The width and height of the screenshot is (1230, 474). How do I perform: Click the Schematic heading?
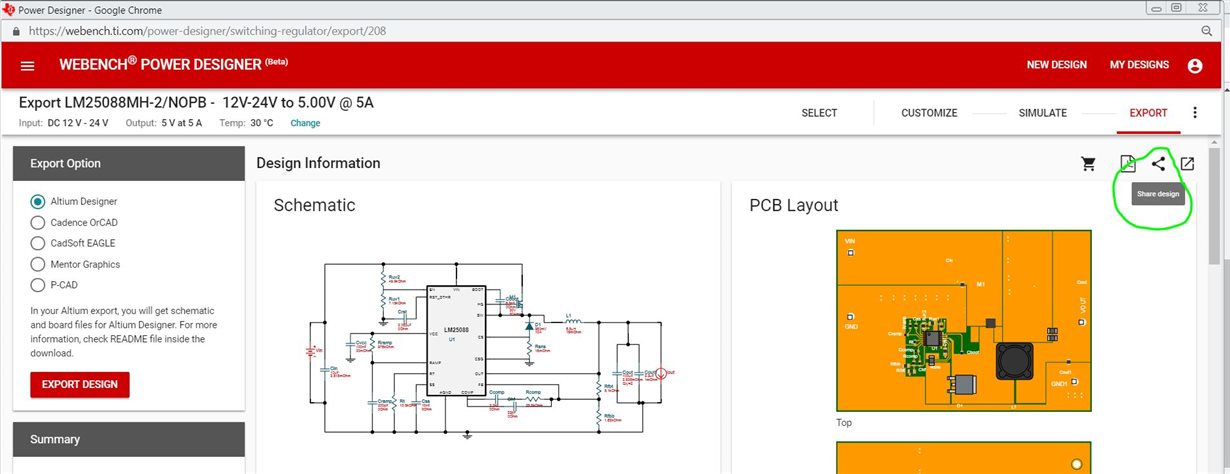314,206
